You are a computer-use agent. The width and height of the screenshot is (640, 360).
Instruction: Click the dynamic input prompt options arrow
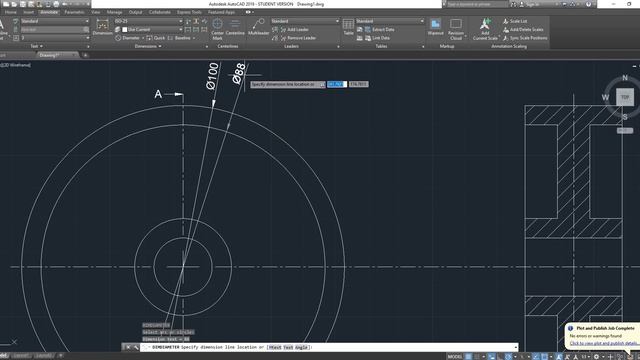coord(322,84)
